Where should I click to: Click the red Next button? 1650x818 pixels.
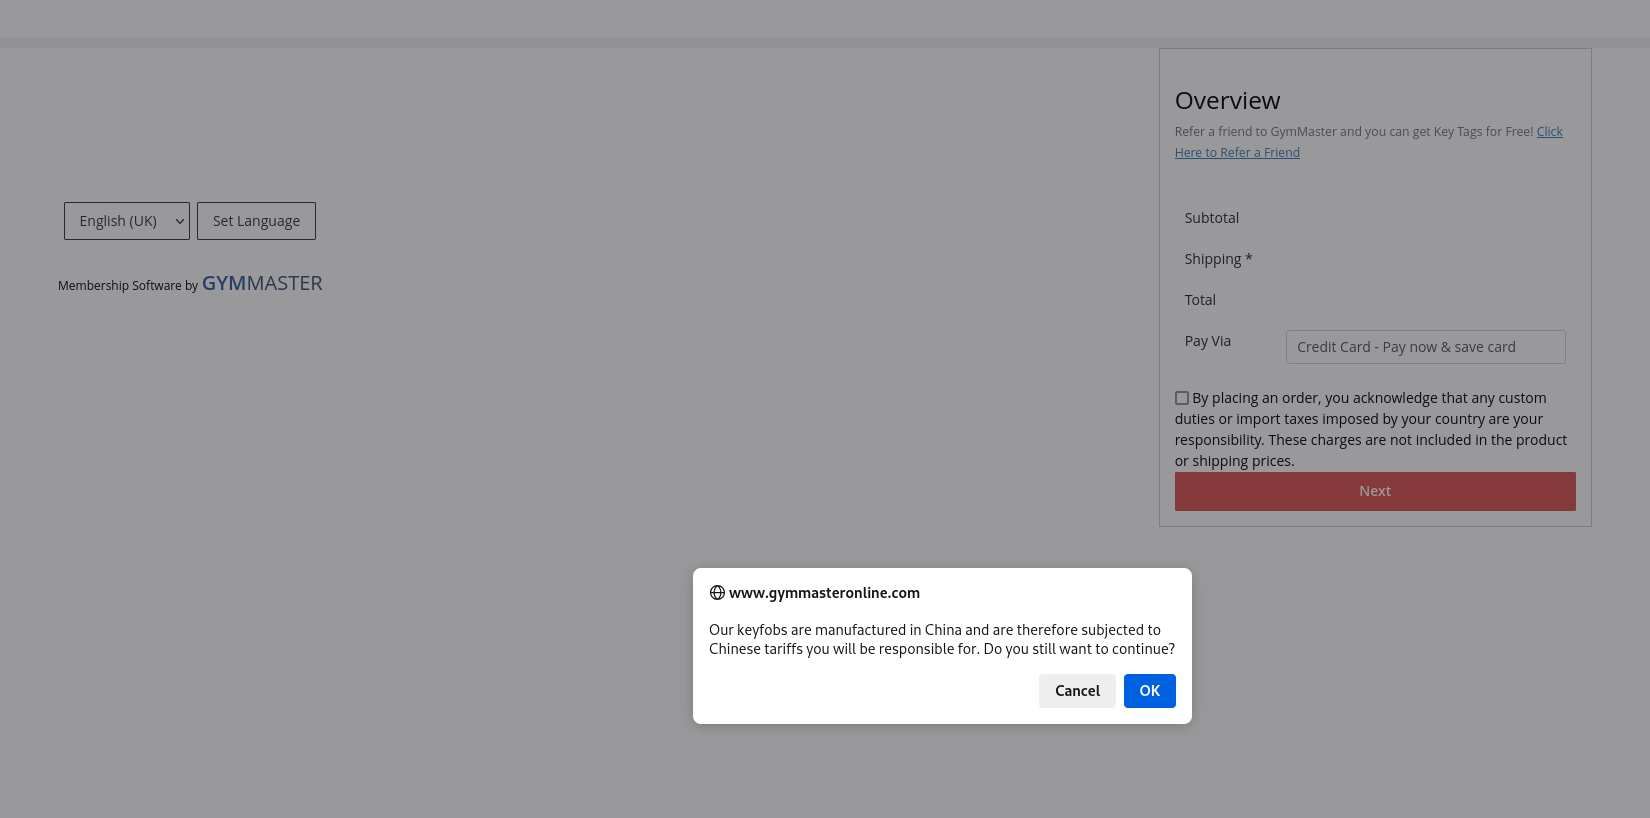[1374, 491]
